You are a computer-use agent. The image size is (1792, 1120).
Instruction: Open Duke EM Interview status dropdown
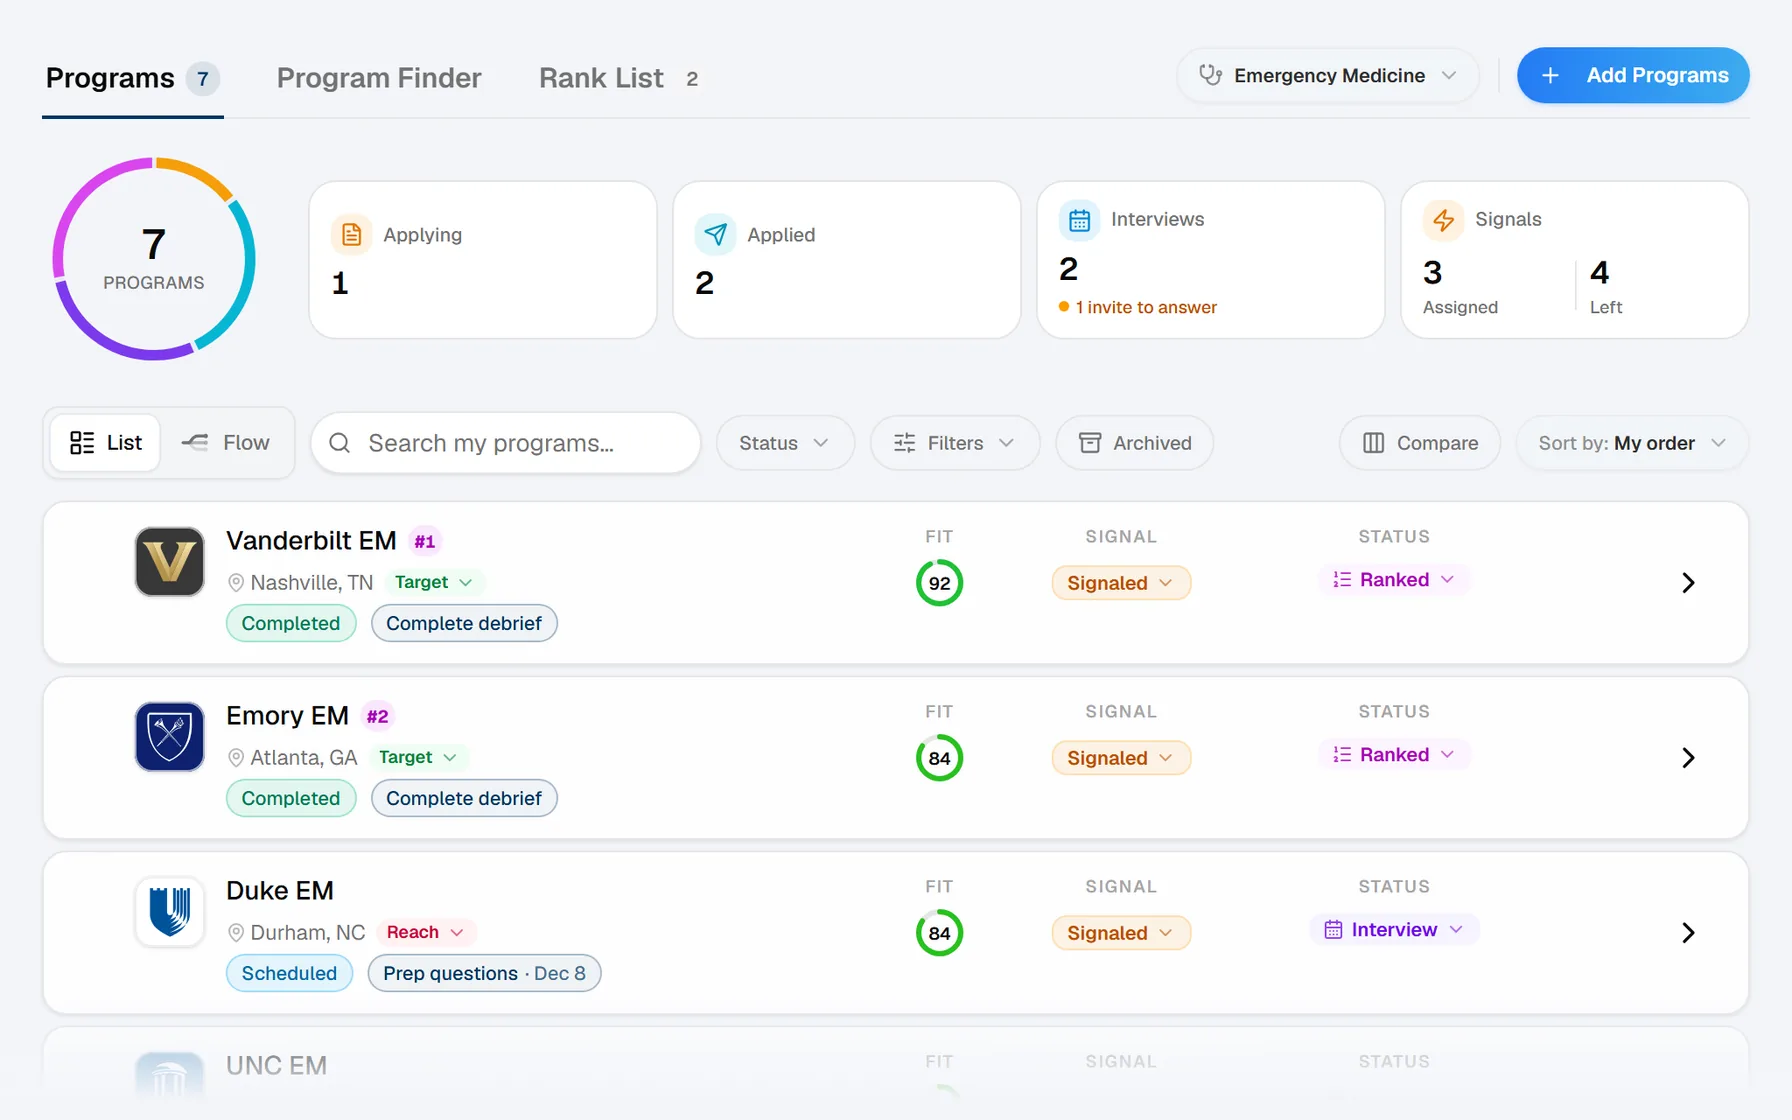point(1394,930)
